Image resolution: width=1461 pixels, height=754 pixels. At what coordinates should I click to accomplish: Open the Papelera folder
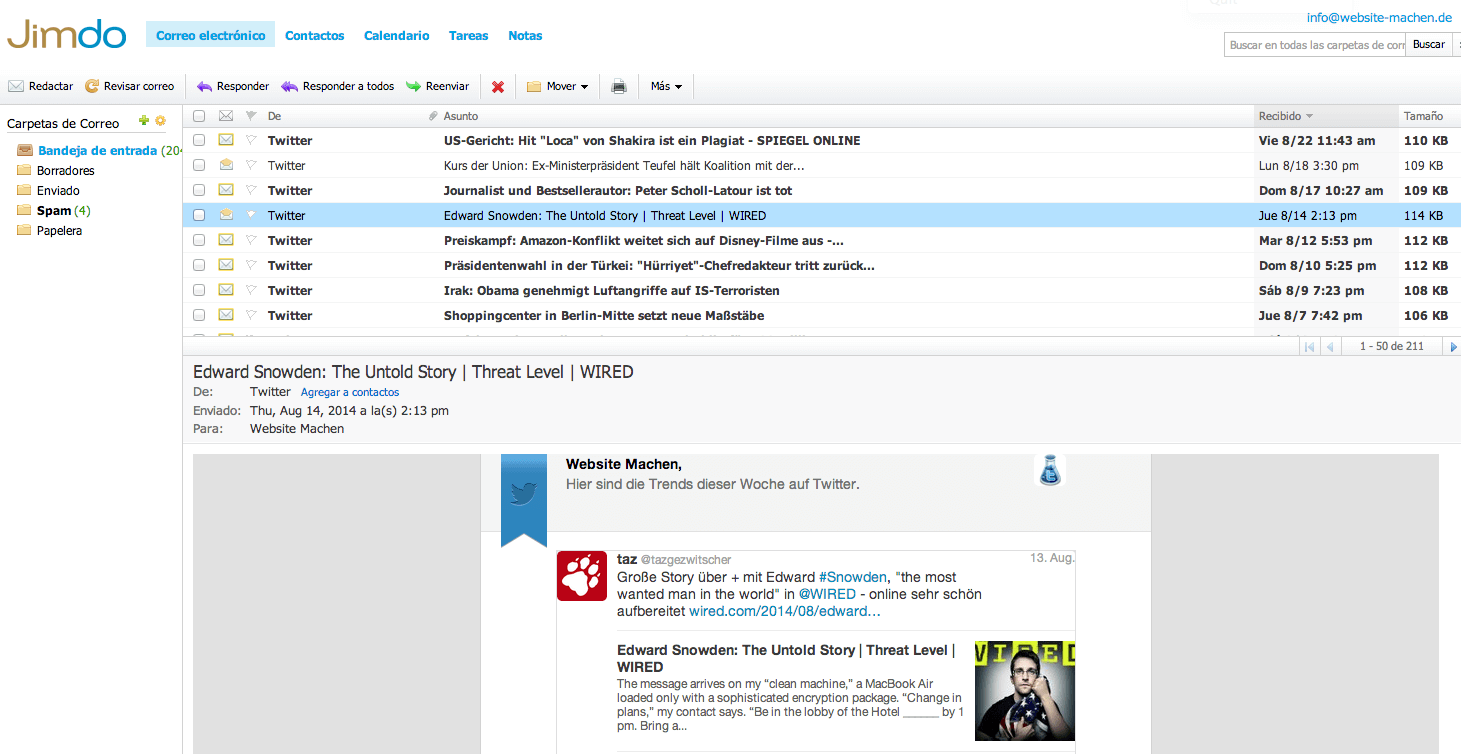pos(59,231)
